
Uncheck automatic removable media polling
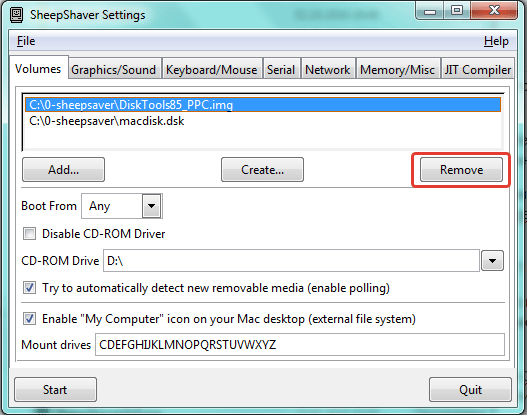[x=29, y=288]
